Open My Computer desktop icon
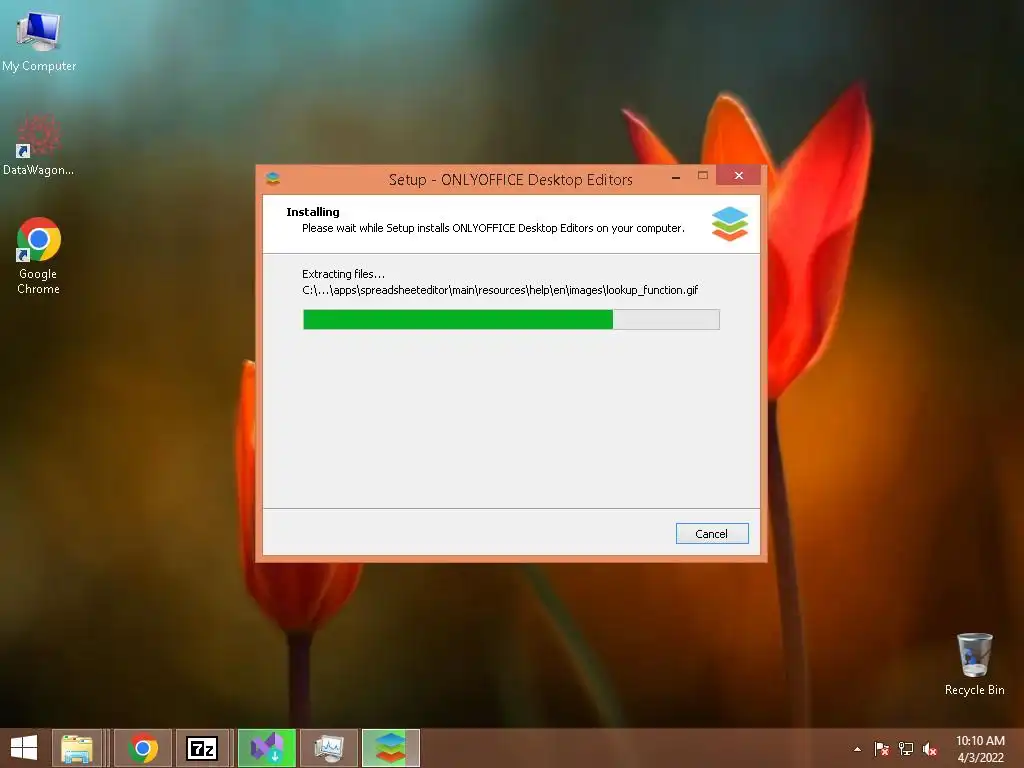Screen dimensions: 1024x768 click(39, 41)
